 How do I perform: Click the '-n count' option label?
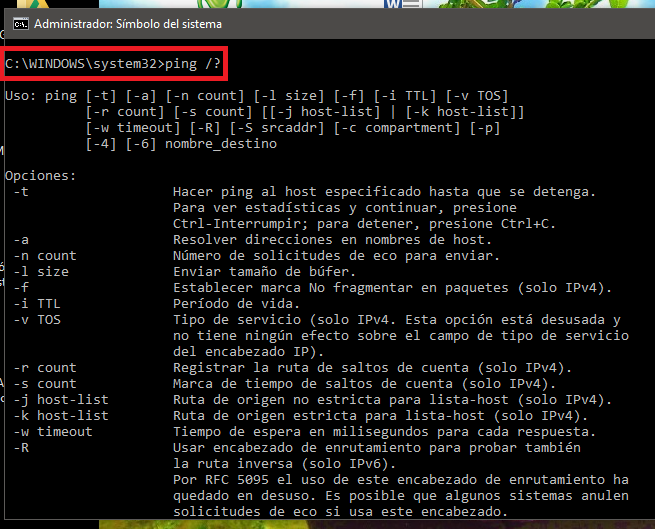coord(45,256)
